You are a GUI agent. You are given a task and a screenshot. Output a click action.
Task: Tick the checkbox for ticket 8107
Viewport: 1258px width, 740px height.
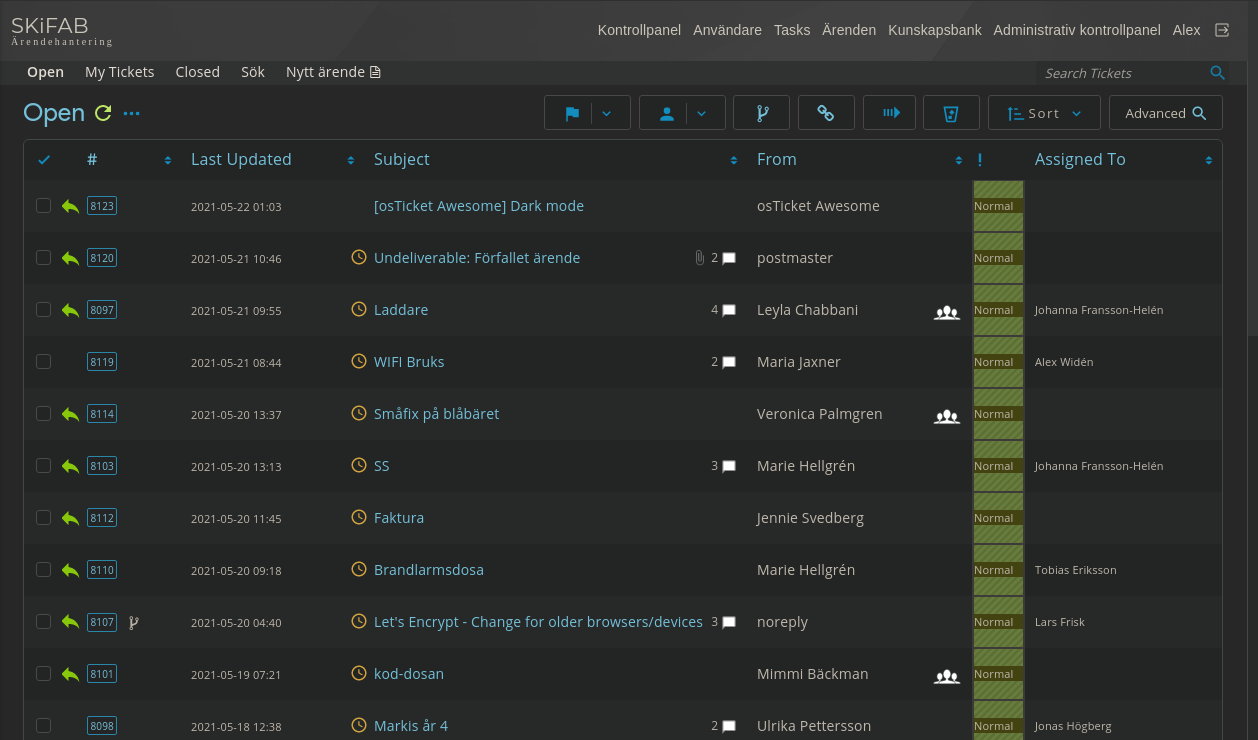tap(43, 622)
